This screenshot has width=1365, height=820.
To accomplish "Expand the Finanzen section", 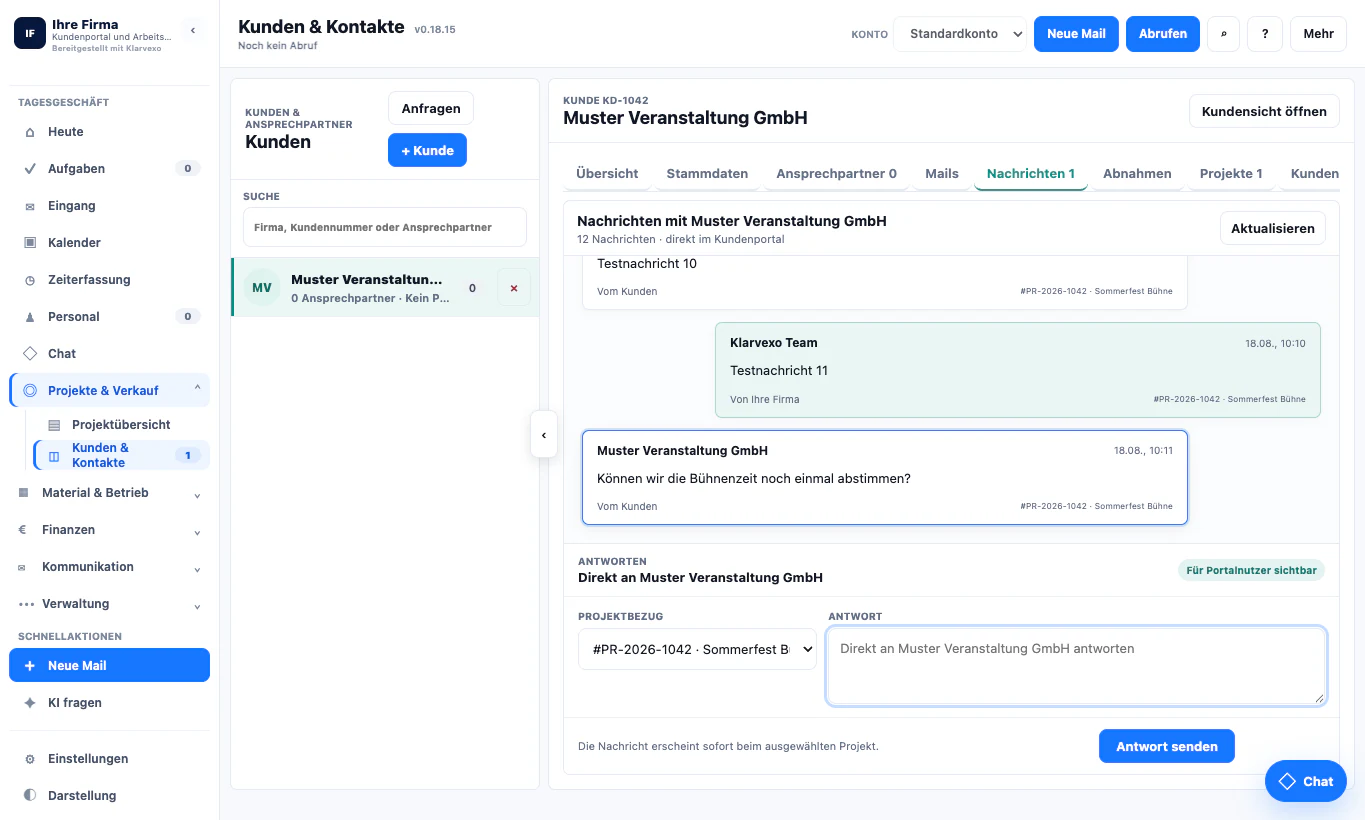I will coord(197,532).
